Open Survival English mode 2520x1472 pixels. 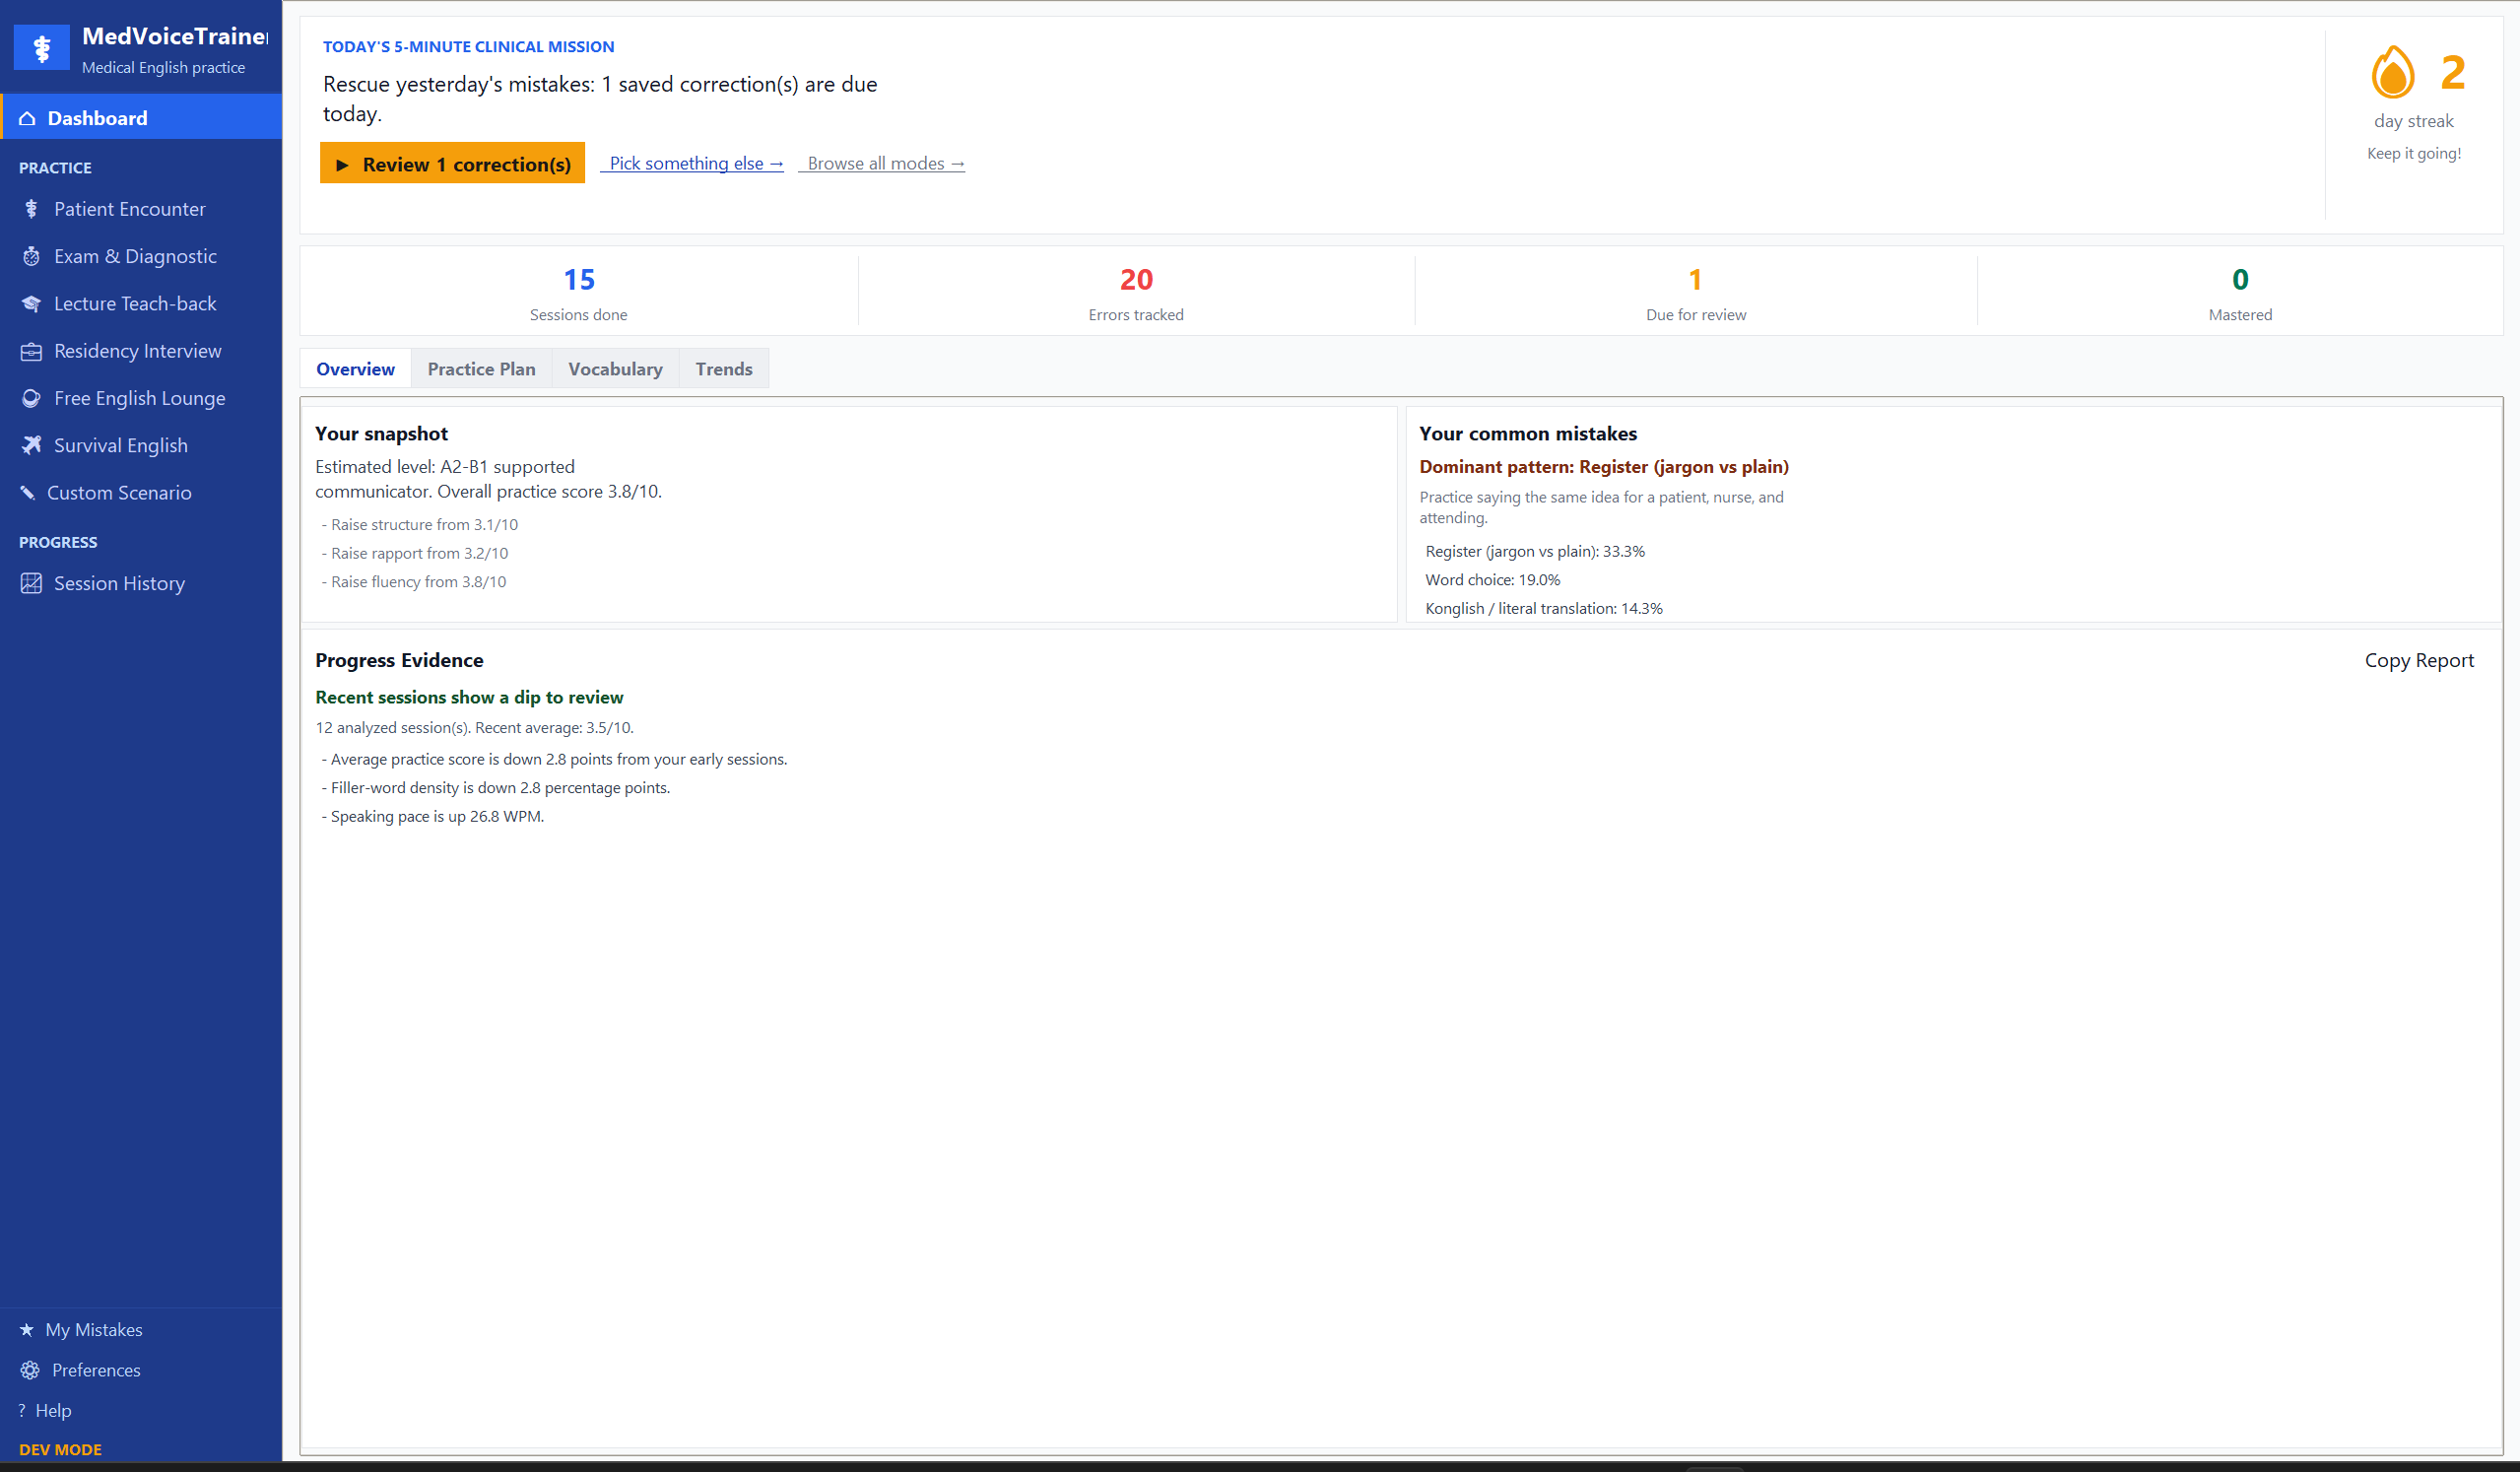click(x=141, y=445)
